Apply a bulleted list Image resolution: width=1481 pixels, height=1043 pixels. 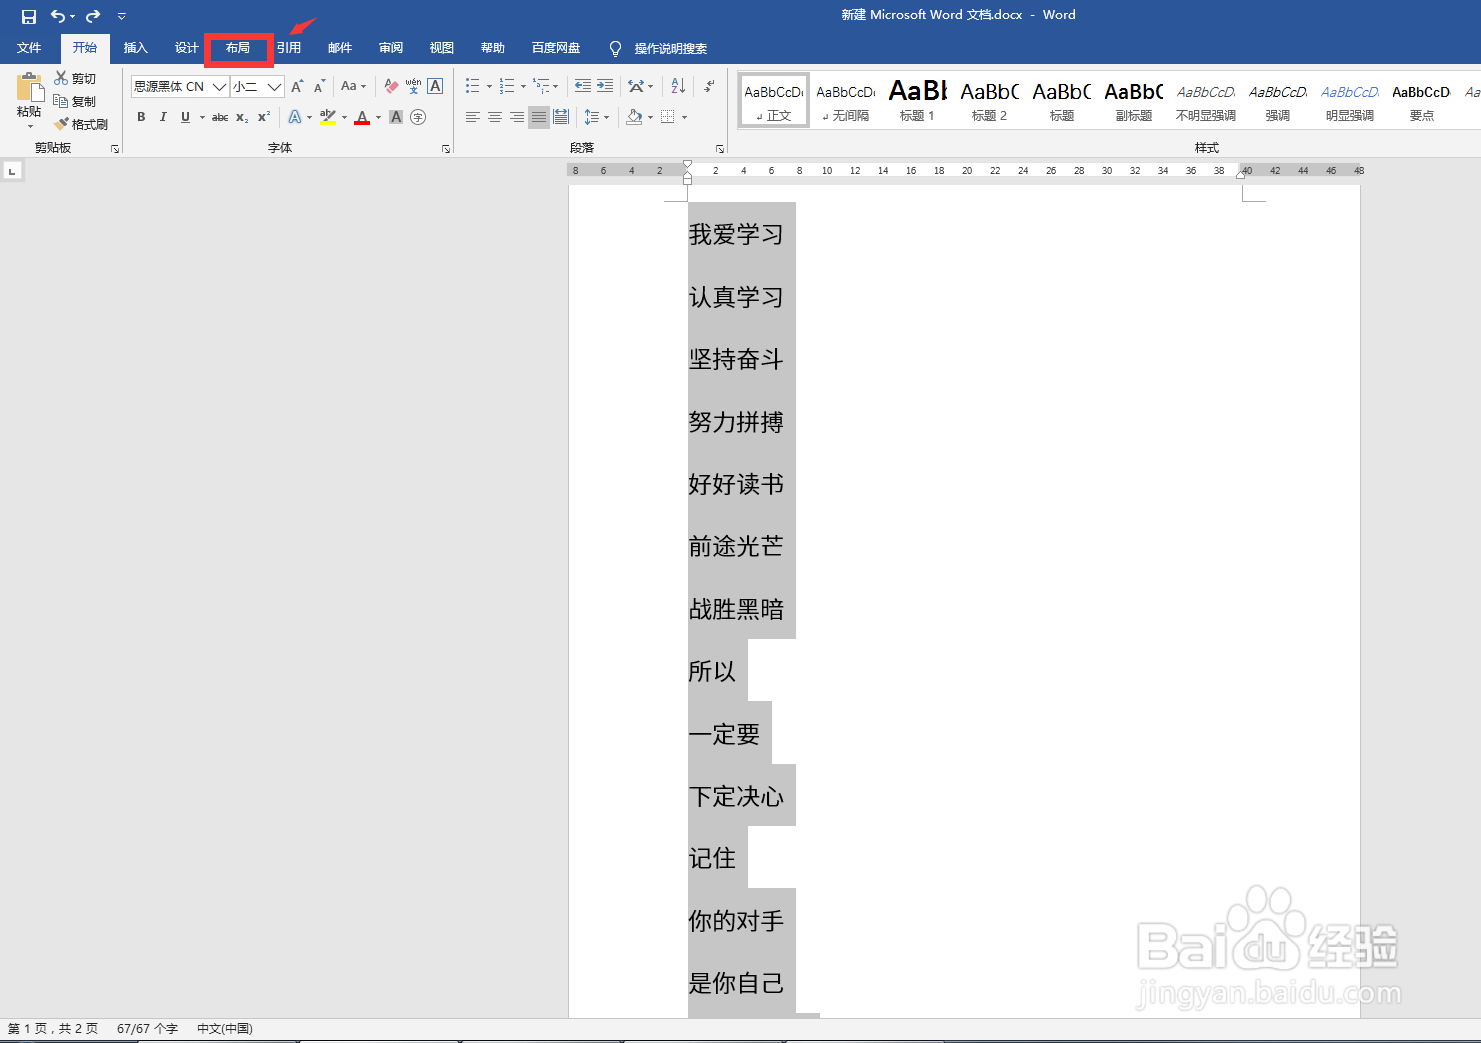coord(473,86)
